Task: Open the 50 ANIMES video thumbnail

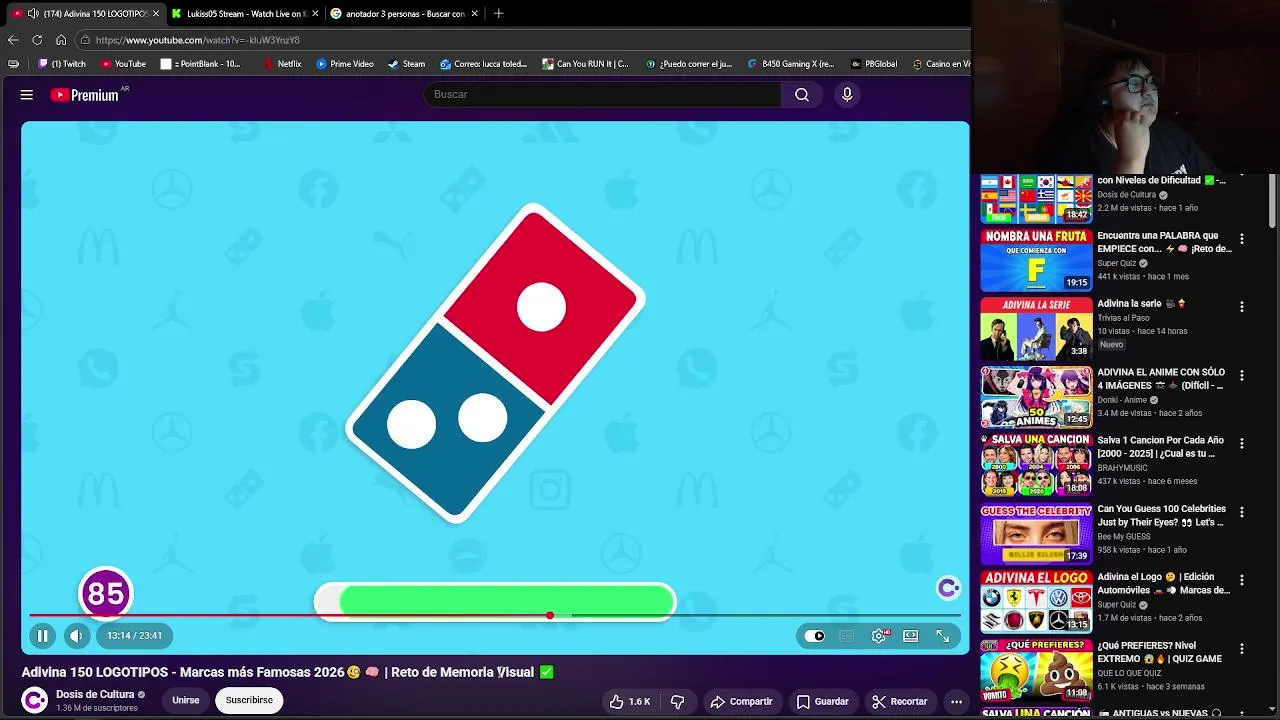Action: pyautogui.click(x=1036, y=397)
